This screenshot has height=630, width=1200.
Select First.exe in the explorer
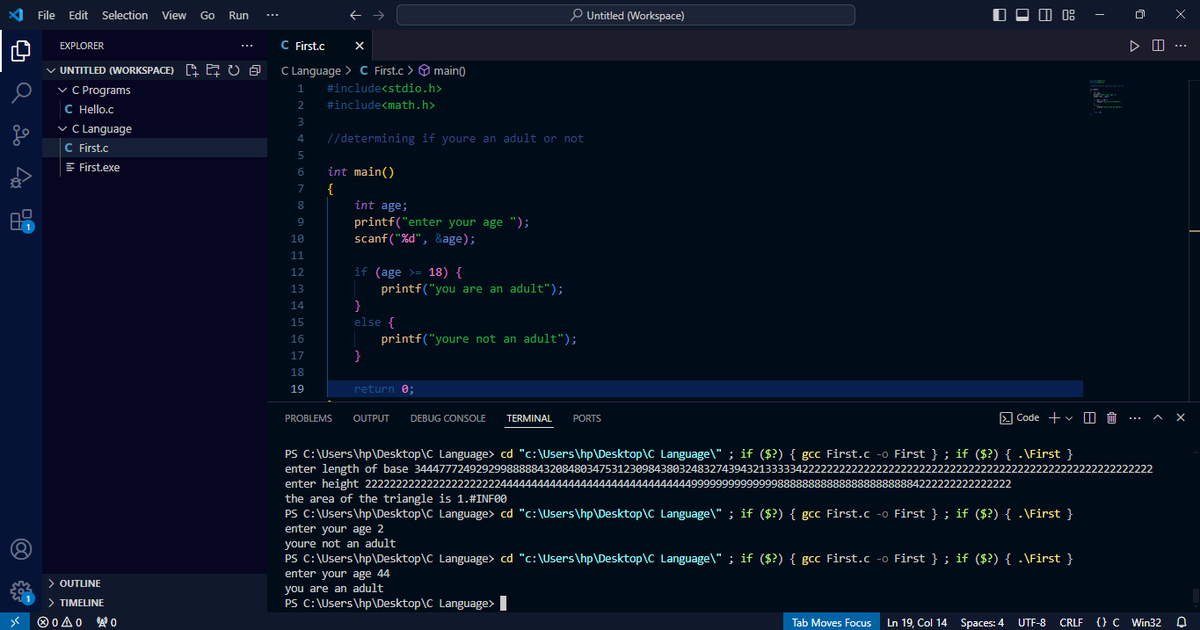(99, 167)
